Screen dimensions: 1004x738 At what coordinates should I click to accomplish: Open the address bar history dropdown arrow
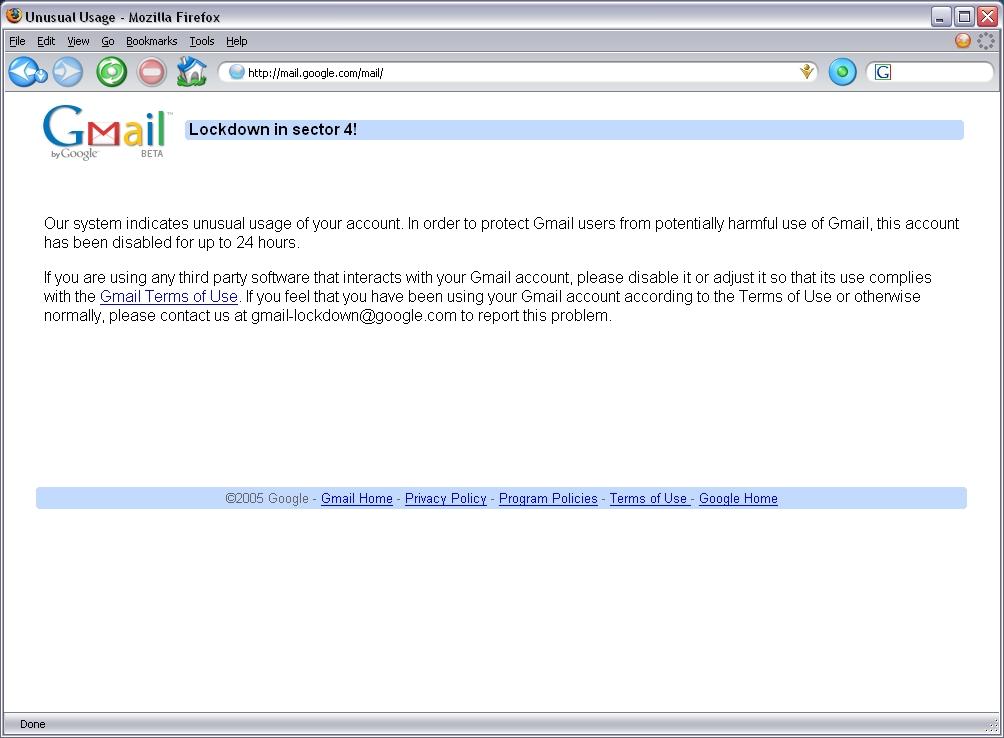coord(807,72)
